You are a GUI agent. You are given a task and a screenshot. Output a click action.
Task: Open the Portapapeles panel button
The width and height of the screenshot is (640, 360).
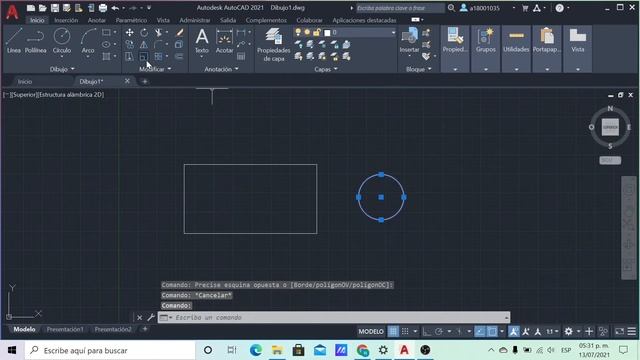547,49
